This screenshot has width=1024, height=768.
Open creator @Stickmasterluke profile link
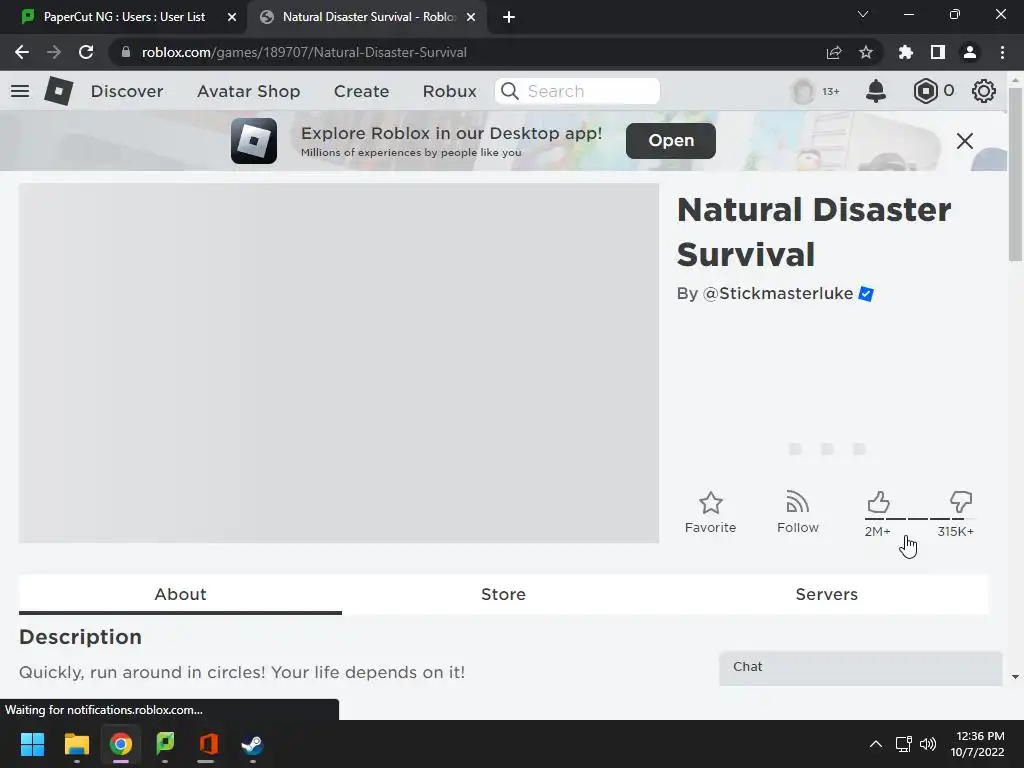[778, 293]
